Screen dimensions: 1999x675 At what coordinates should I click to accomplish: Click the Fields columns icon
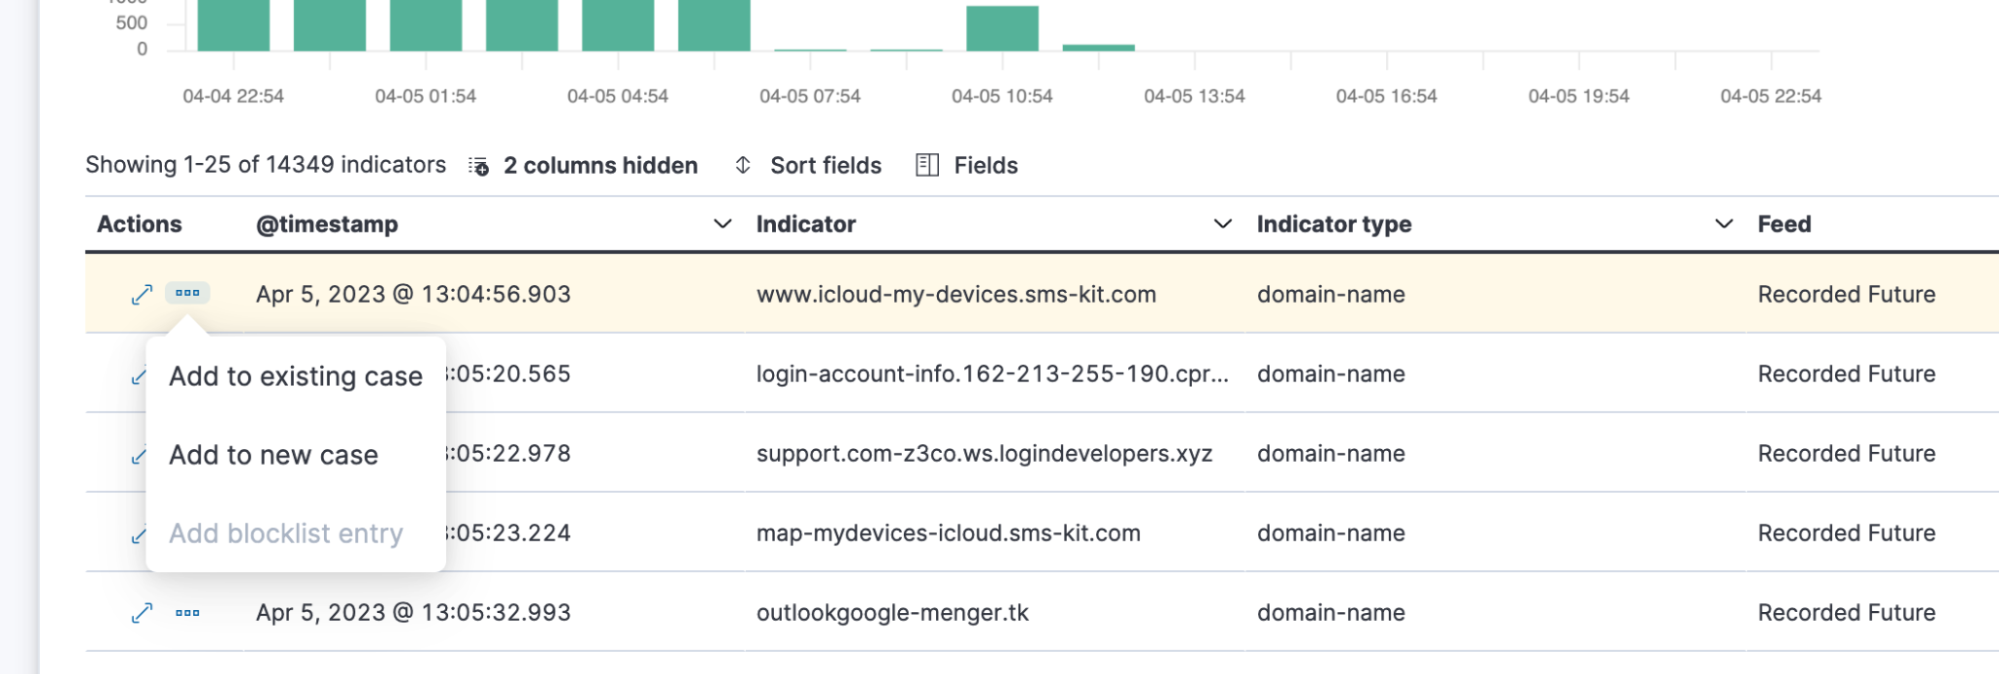pos(927,165)
